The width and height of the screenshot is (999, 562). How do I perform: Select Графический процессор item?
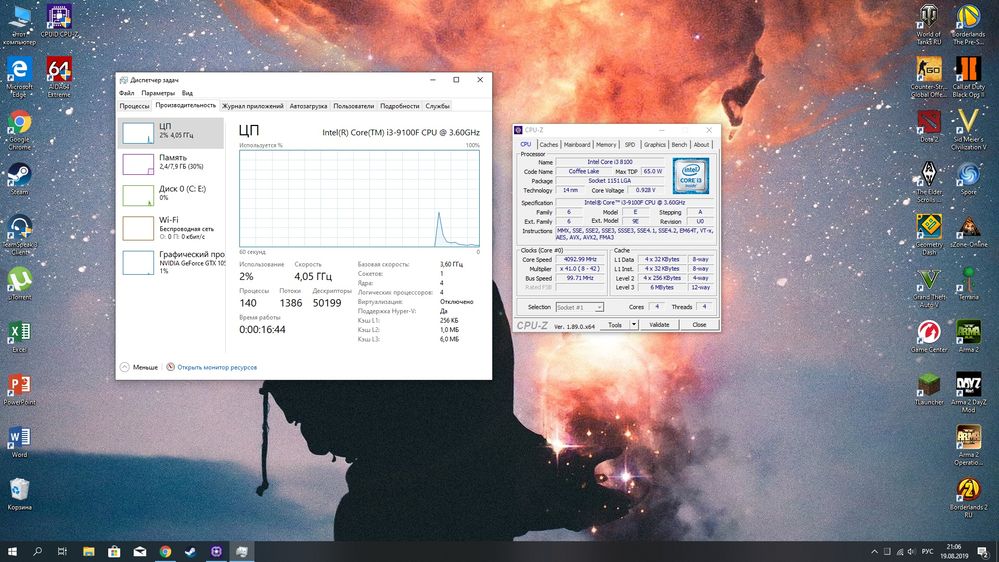171,262
